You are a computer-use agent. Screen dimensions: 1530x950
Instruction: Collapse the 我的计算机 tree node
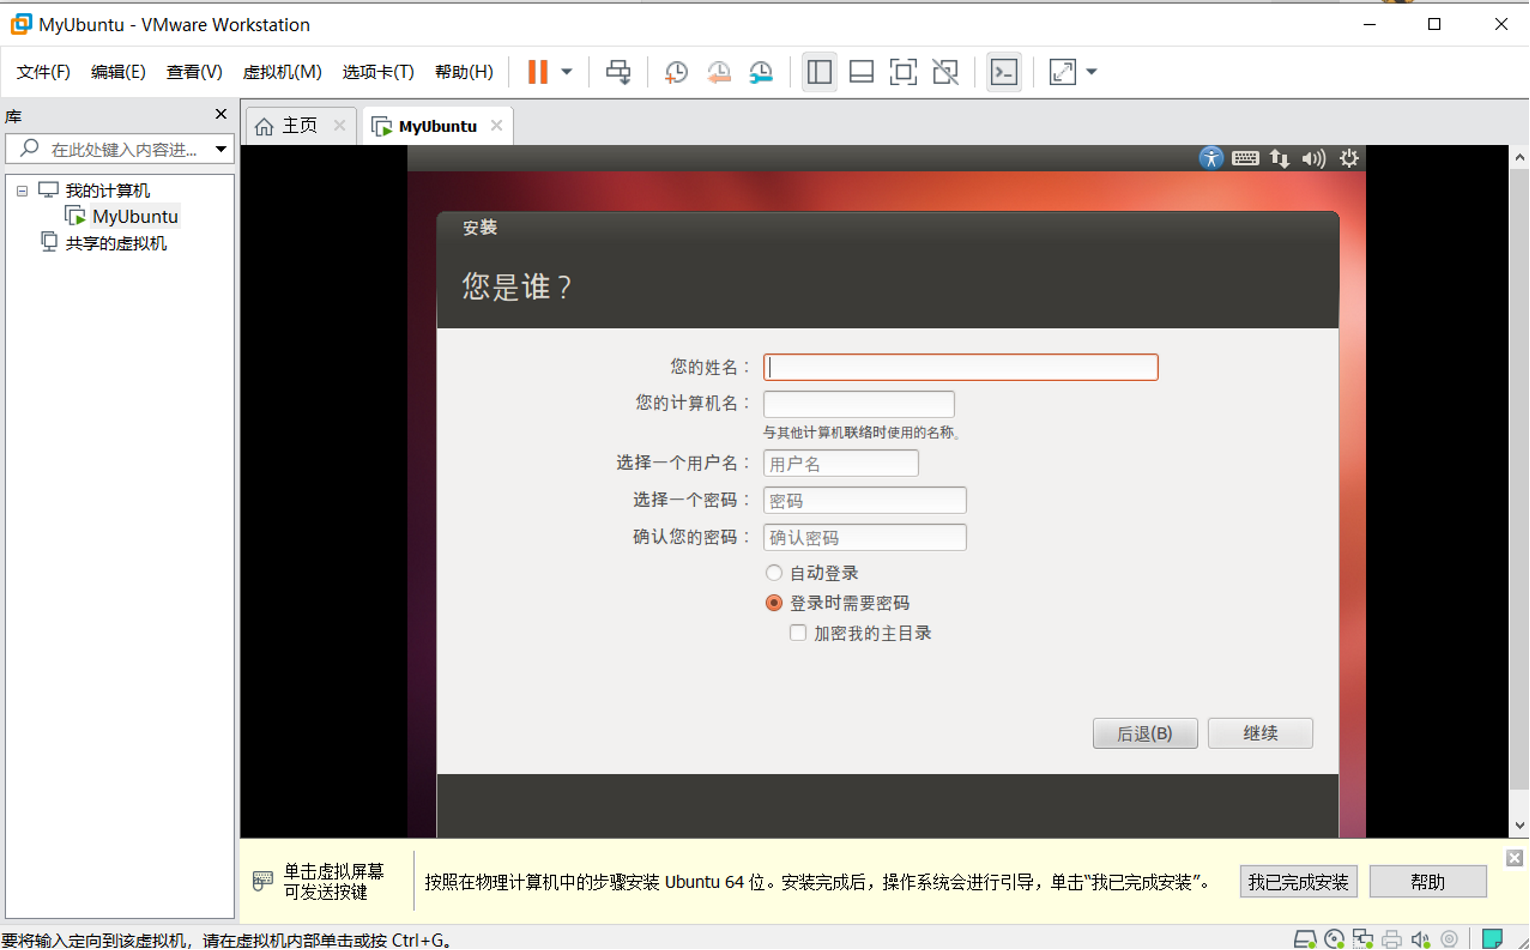point(21,189)
